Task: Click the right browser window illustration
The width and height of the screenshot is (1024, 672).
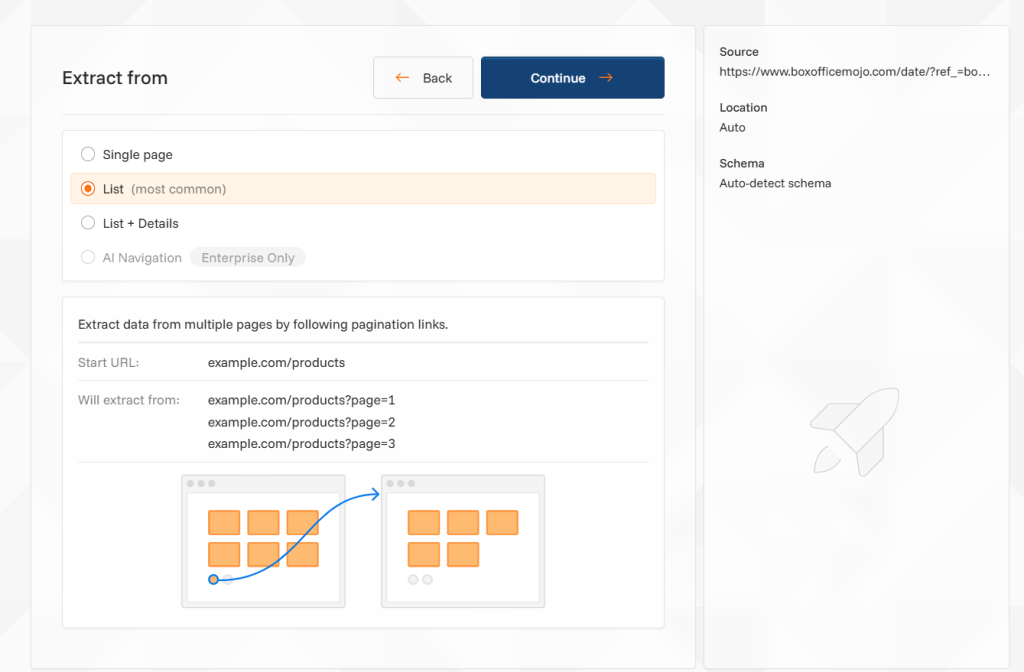Action: (x=463, y=541)
